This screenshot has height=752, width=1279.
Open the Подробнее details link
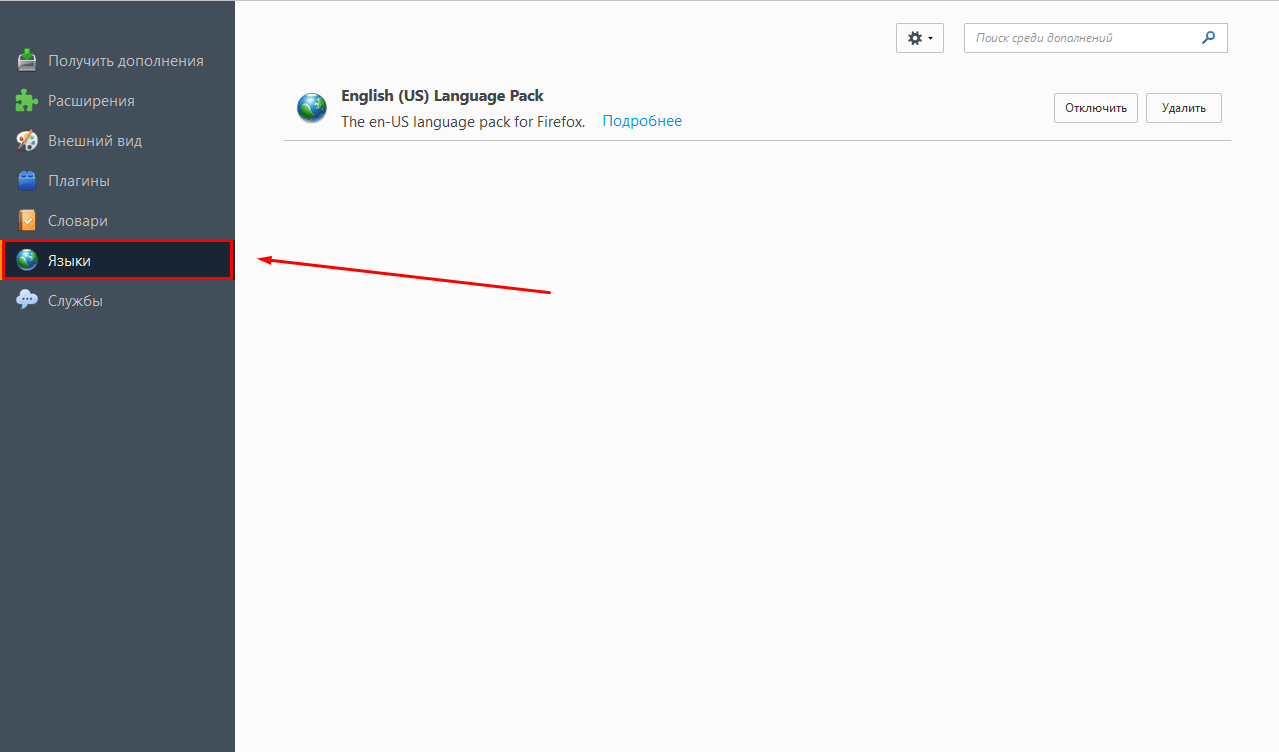click(642, 121)
